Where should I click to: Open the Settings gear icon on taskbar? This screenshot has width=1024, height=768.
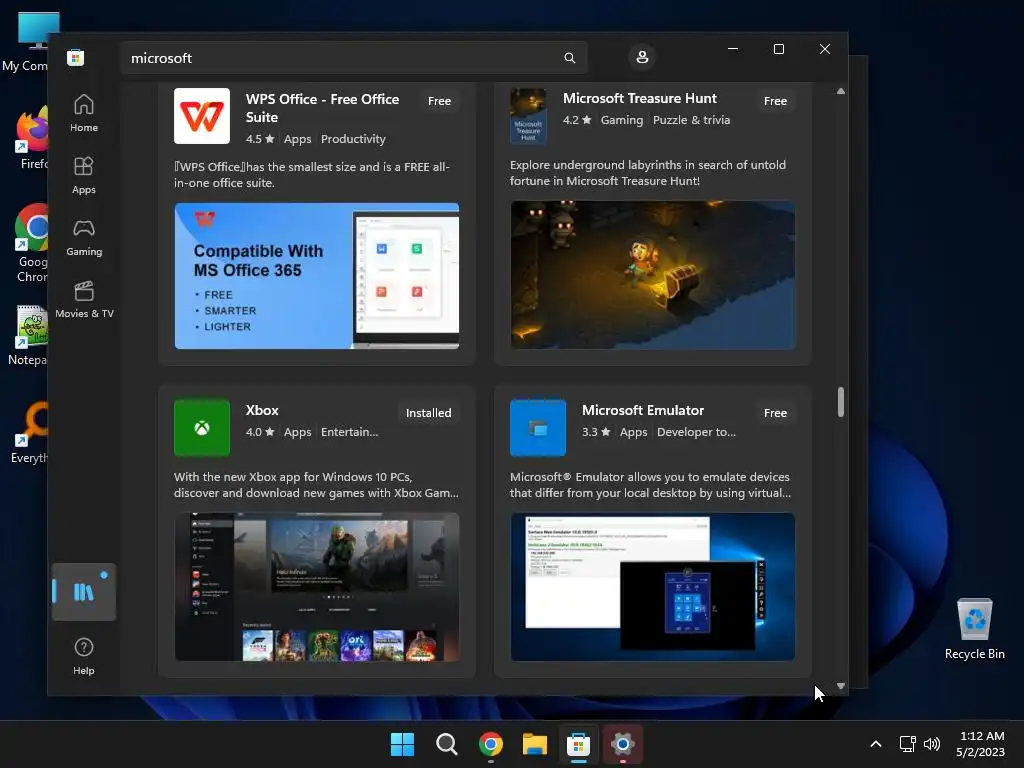[x=622, y=744]
